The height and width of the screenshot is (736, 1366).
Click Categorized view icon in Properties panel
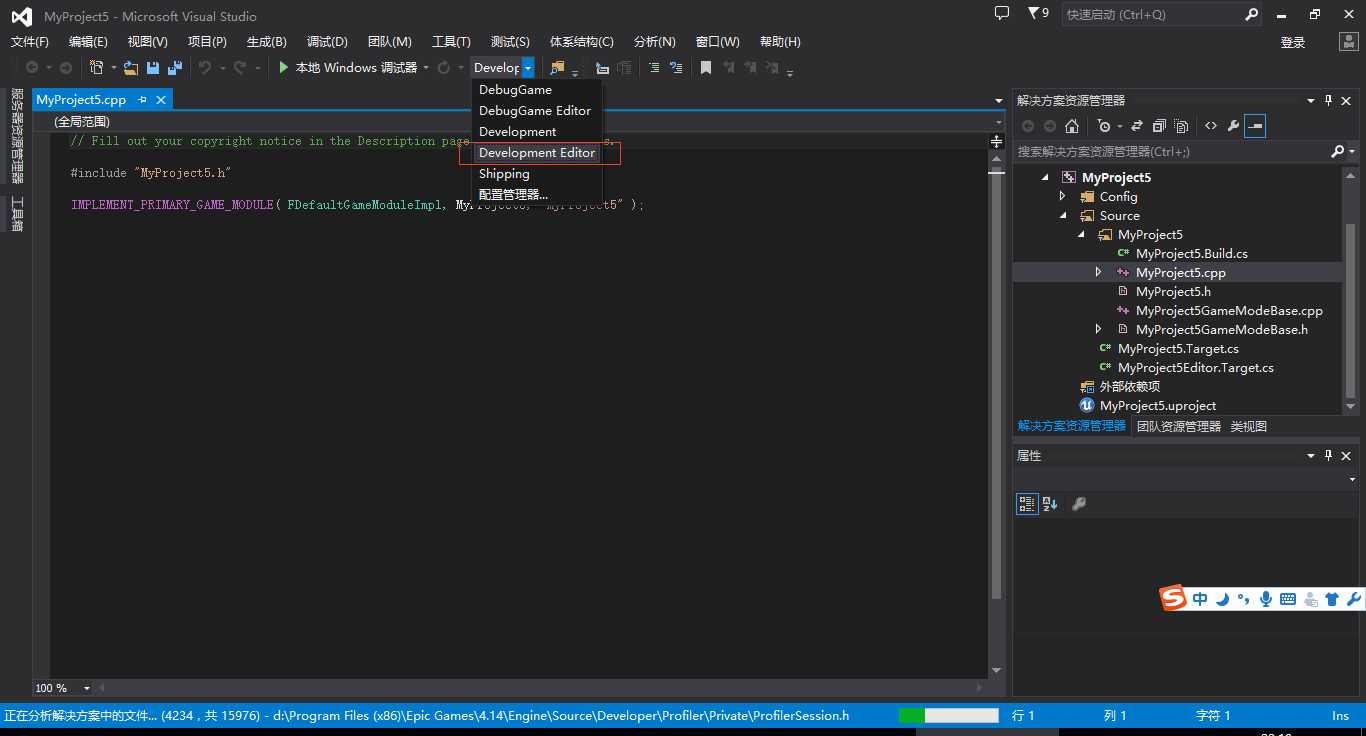[1027, 504]
